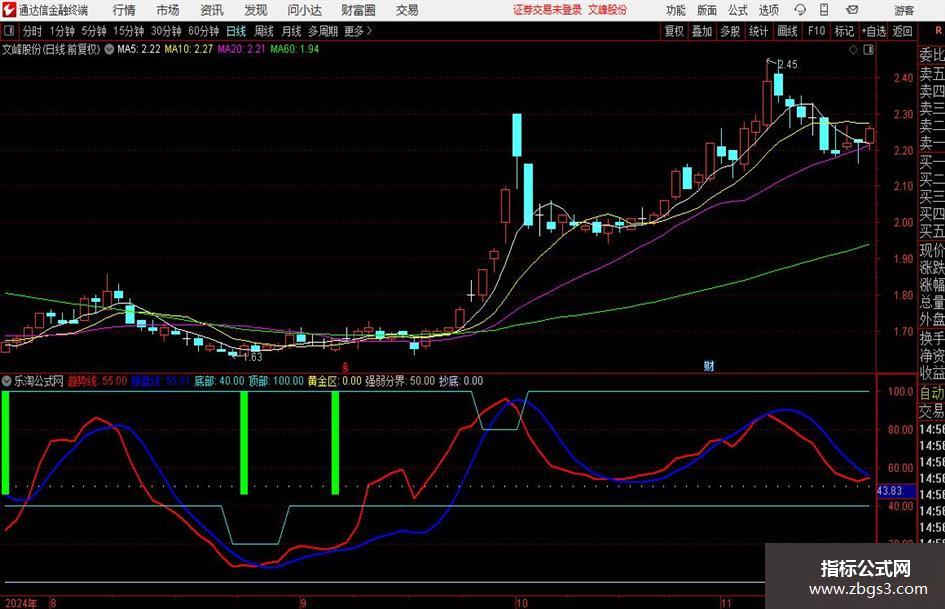Switch to the 周线 weekly tab

pos(263,31)
